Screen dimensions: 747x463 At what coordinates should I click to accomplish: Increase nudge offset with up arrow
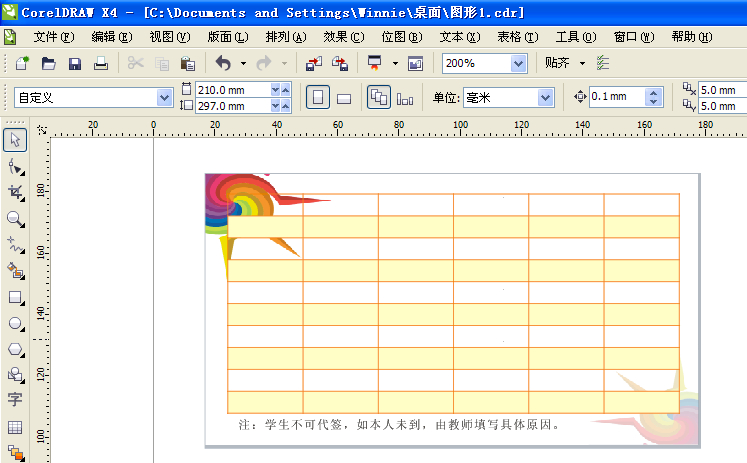point(654,92)
